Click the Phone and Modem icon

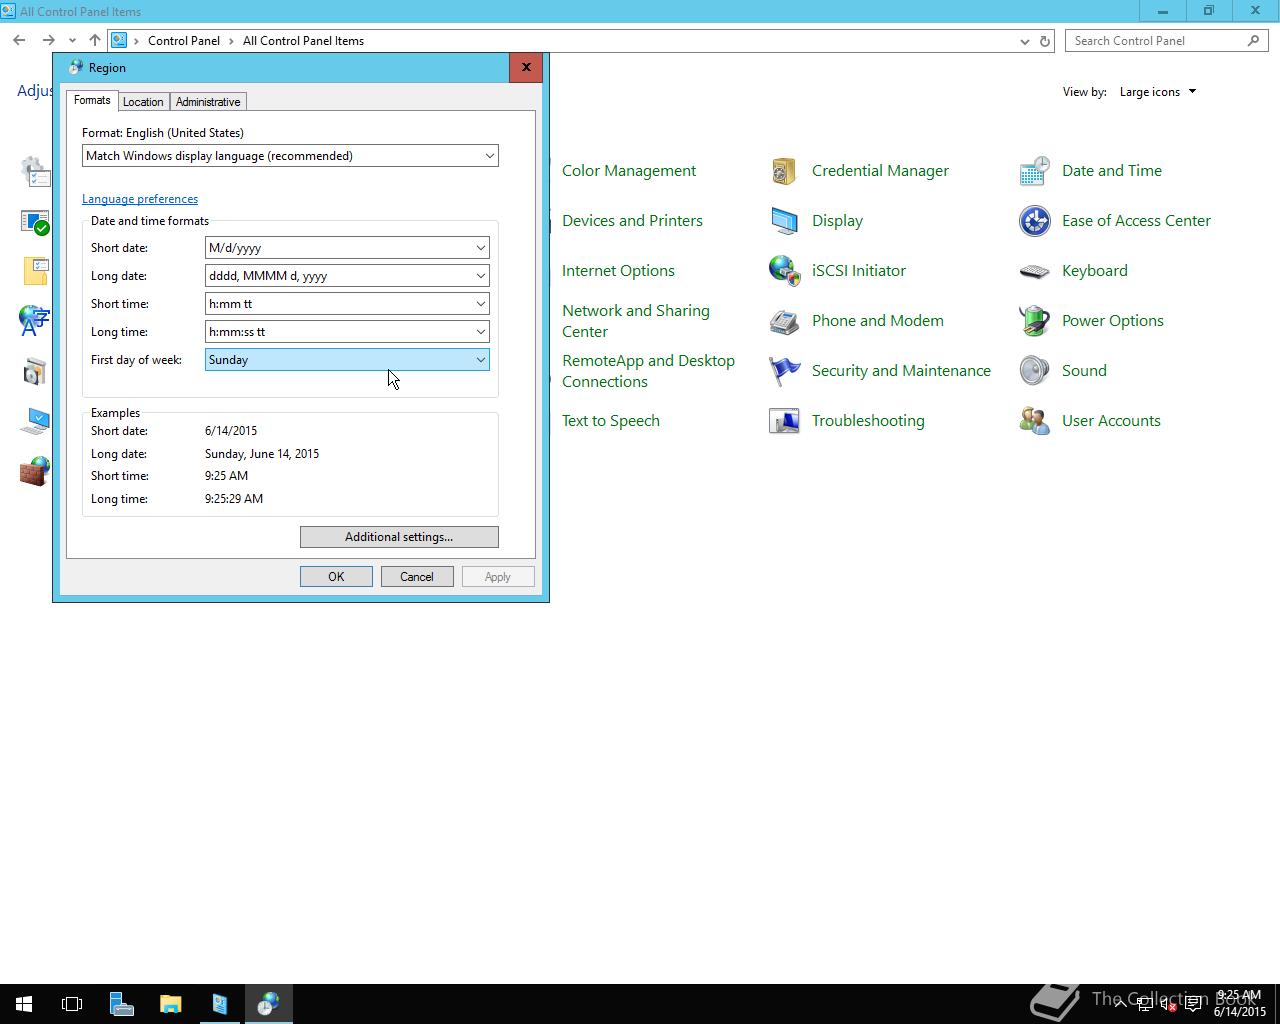point(784,321)
